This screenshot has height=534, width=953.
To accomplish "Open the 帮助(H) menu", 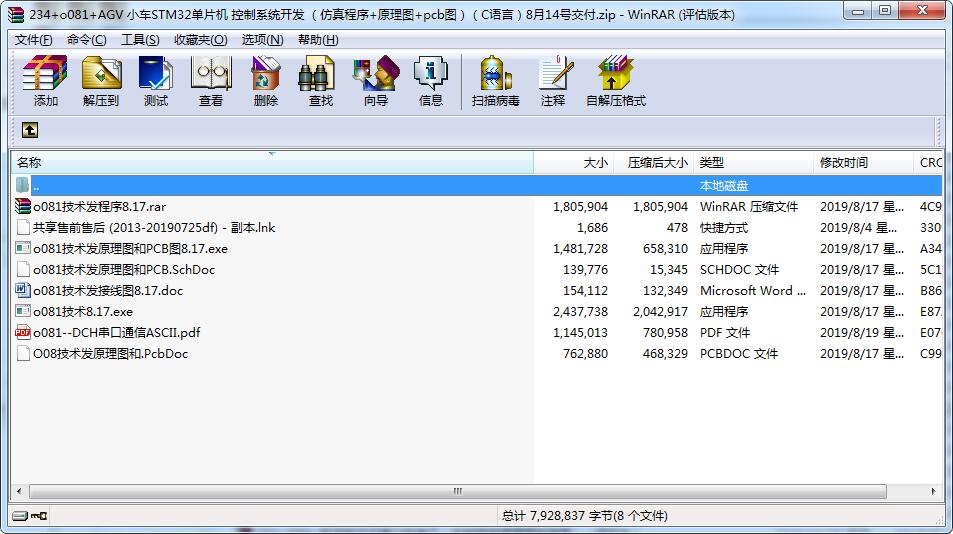I will pyautogui.click(x=318, y=39).
